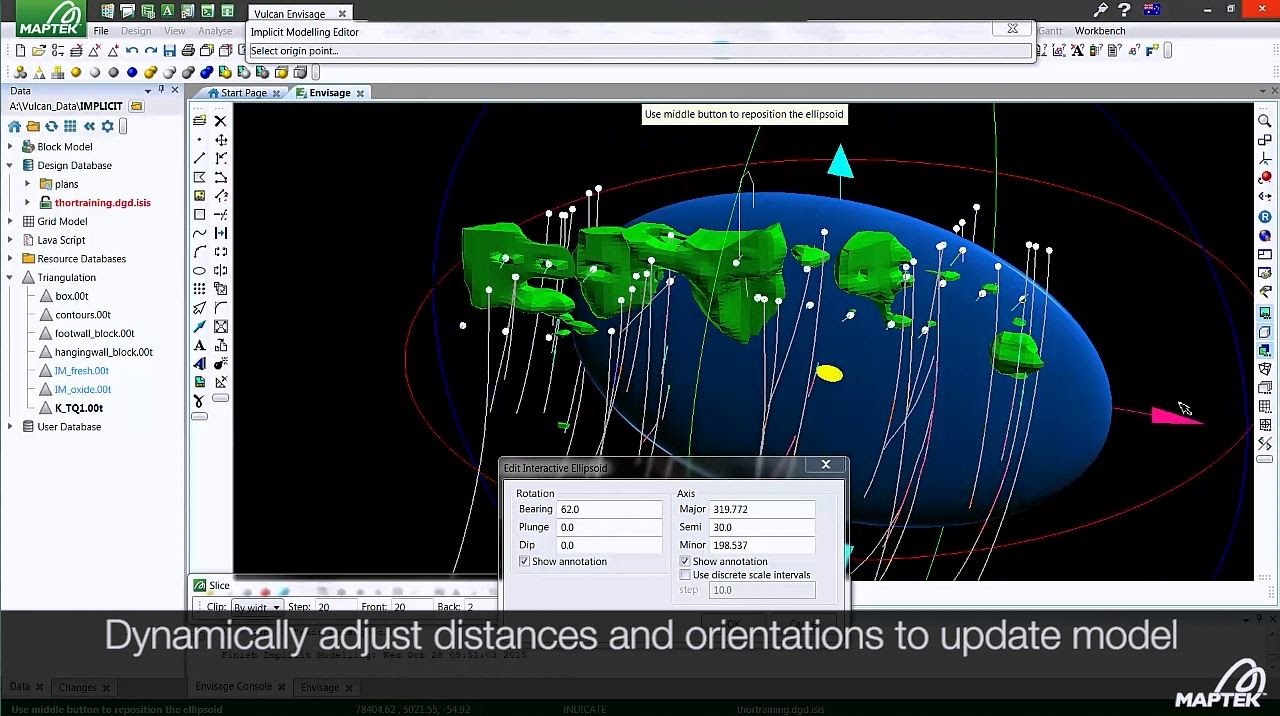Close the Edit Interactive Ellipsoid dialog
1280x716 pixels.
(826, 465)
